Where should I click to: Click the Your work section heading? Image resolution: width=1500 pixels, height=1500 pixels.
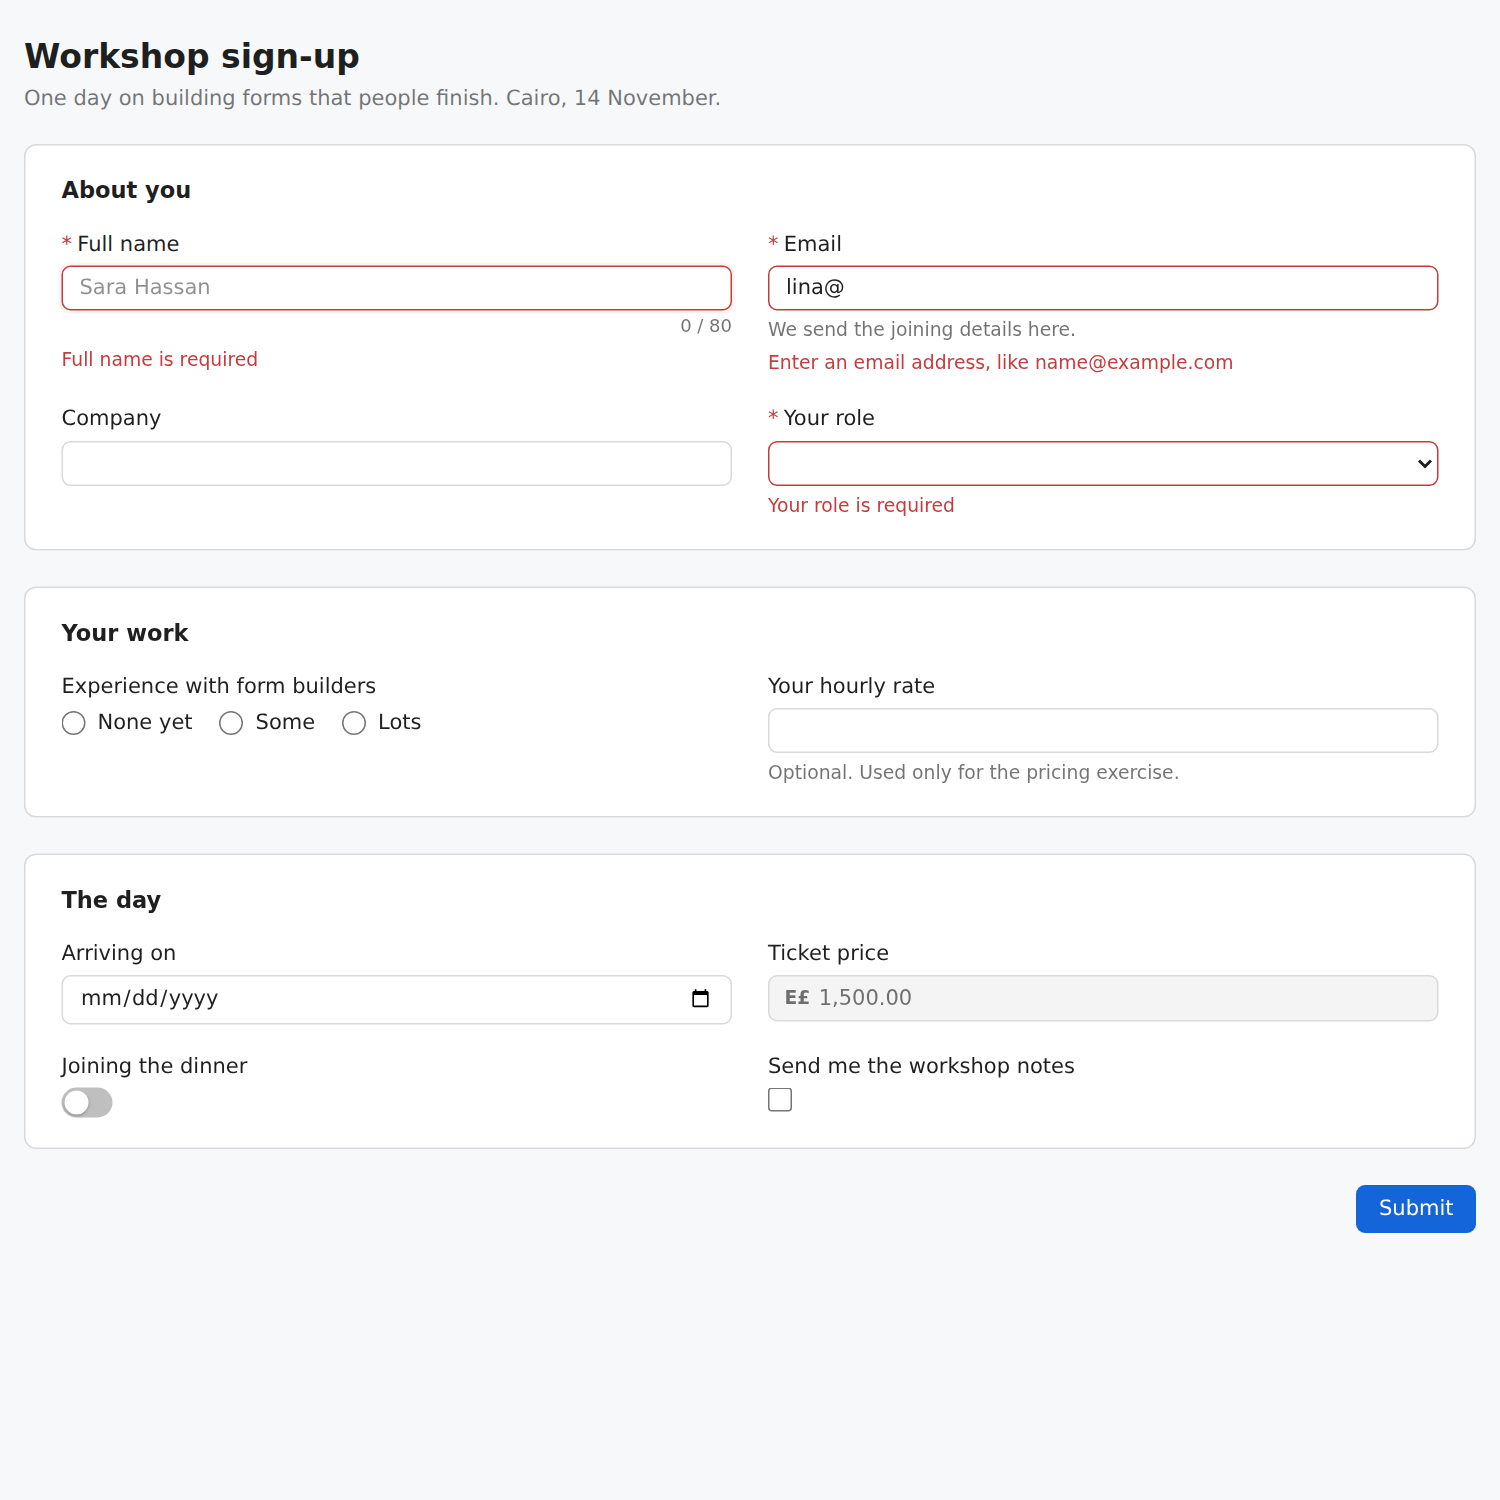125,633
